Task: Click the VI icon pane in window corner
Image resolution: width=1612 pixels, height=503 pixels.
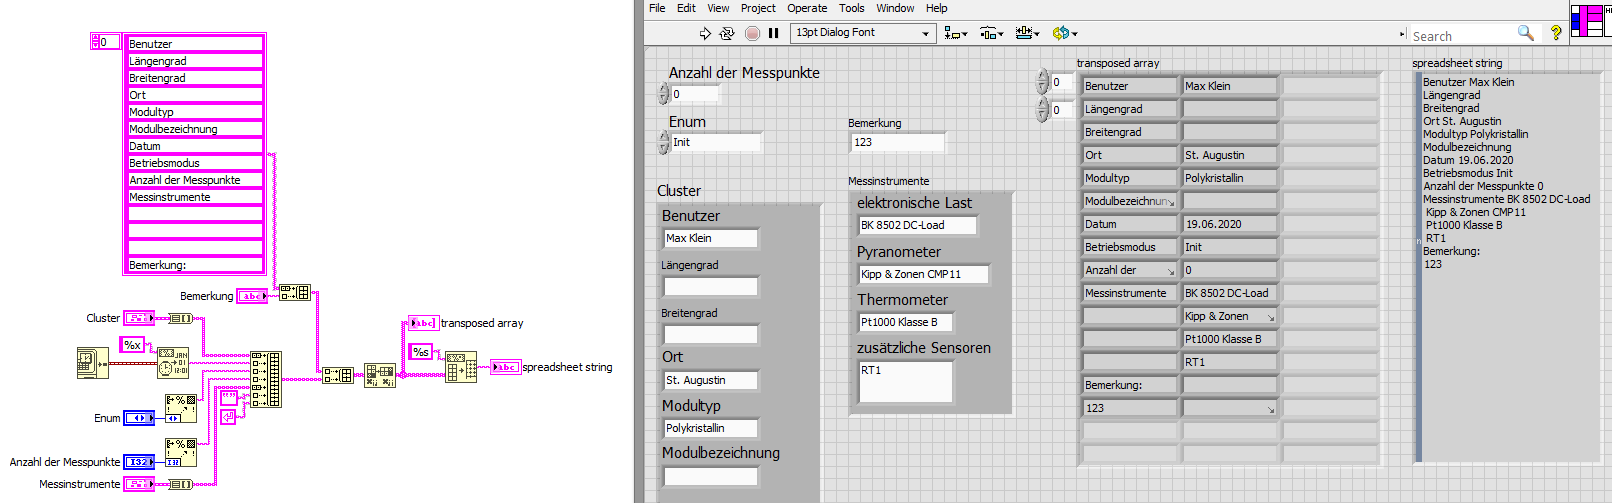Action: click(1587, 21)
